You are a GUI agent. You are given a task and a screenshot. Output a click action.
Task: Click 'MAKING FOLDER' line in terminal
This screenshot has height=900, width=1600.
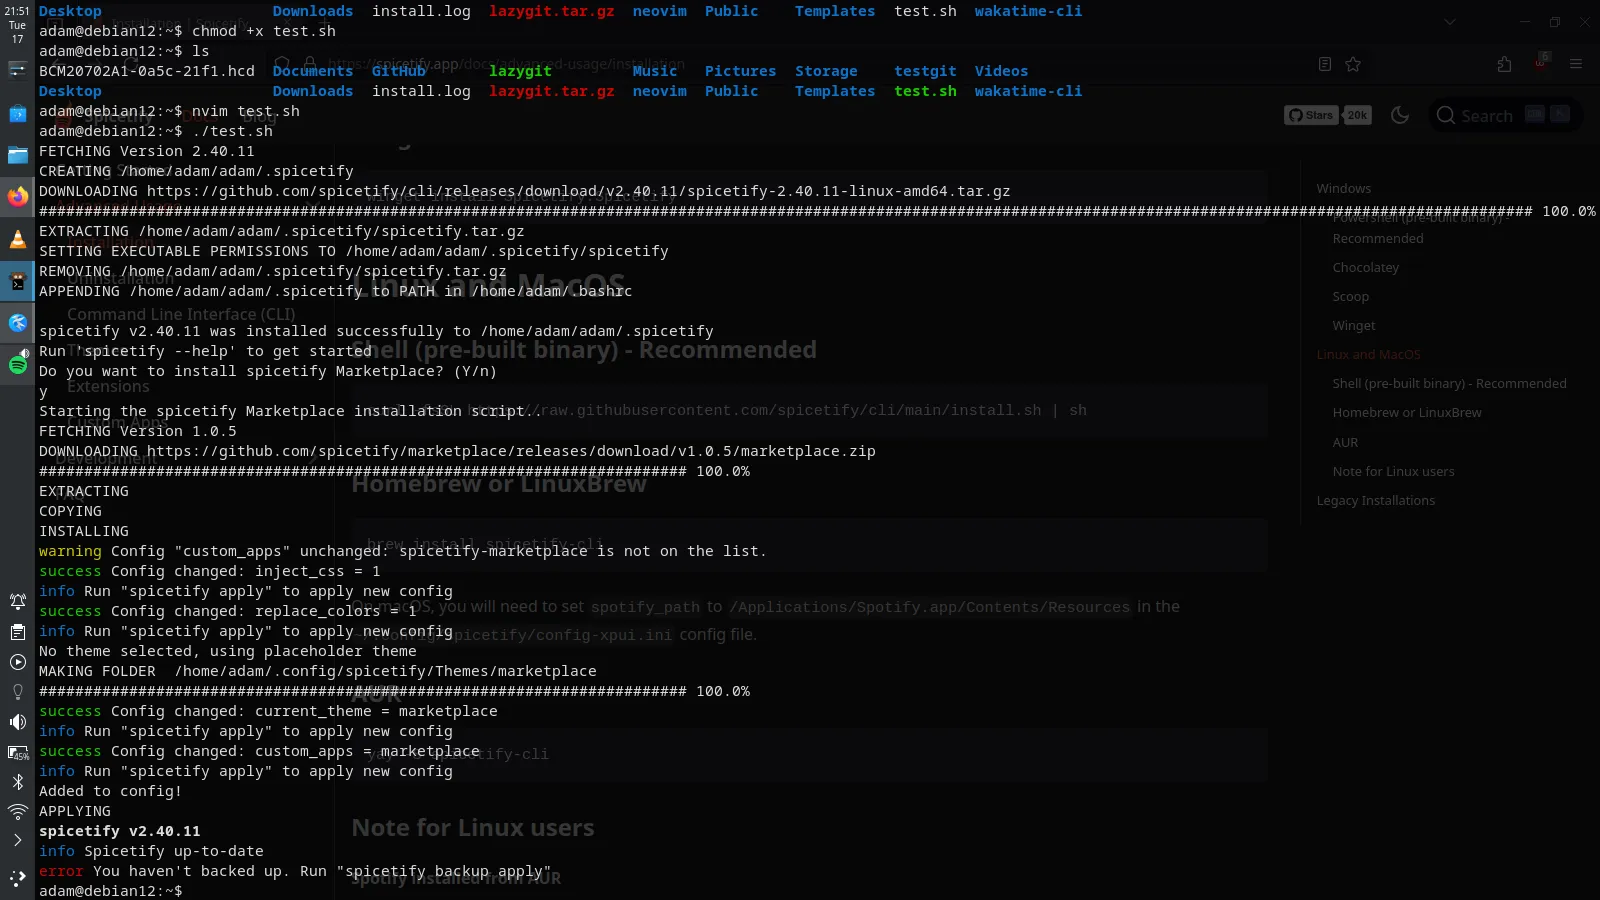pyautogui.click(x=317, y=671)
